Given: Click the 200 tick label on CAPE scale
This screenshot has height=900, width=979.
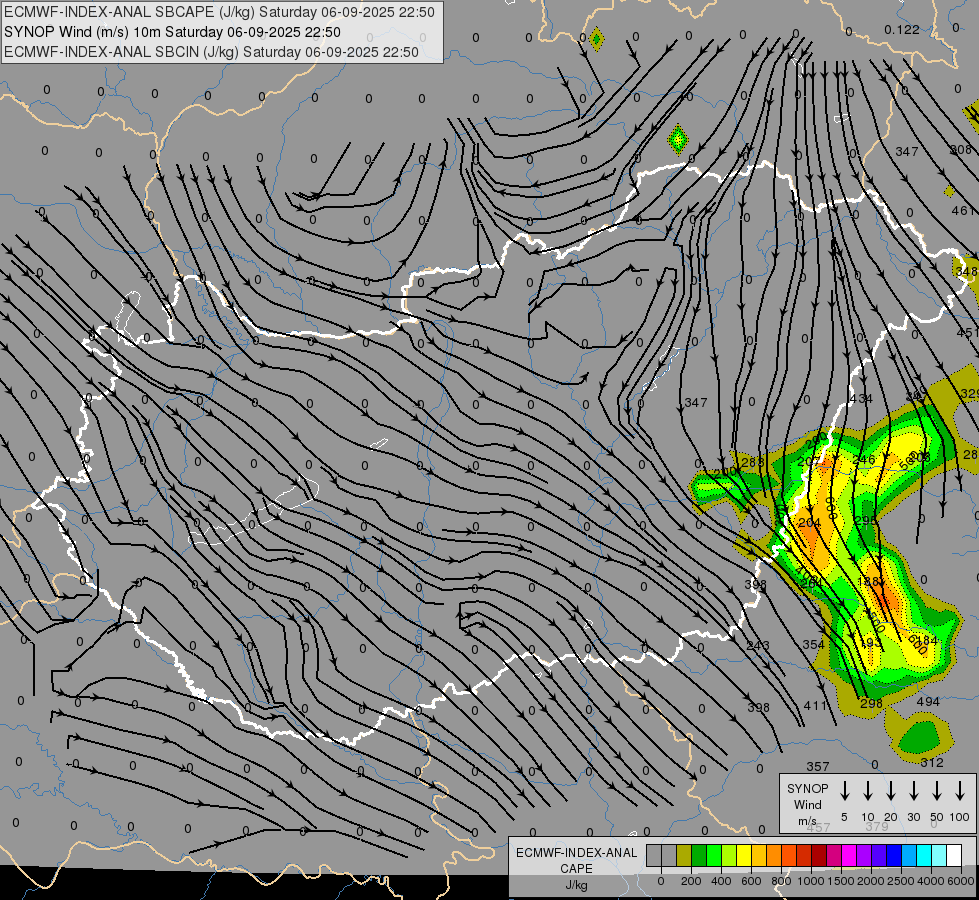Looking at the screenshot, I should coord(691,881).
